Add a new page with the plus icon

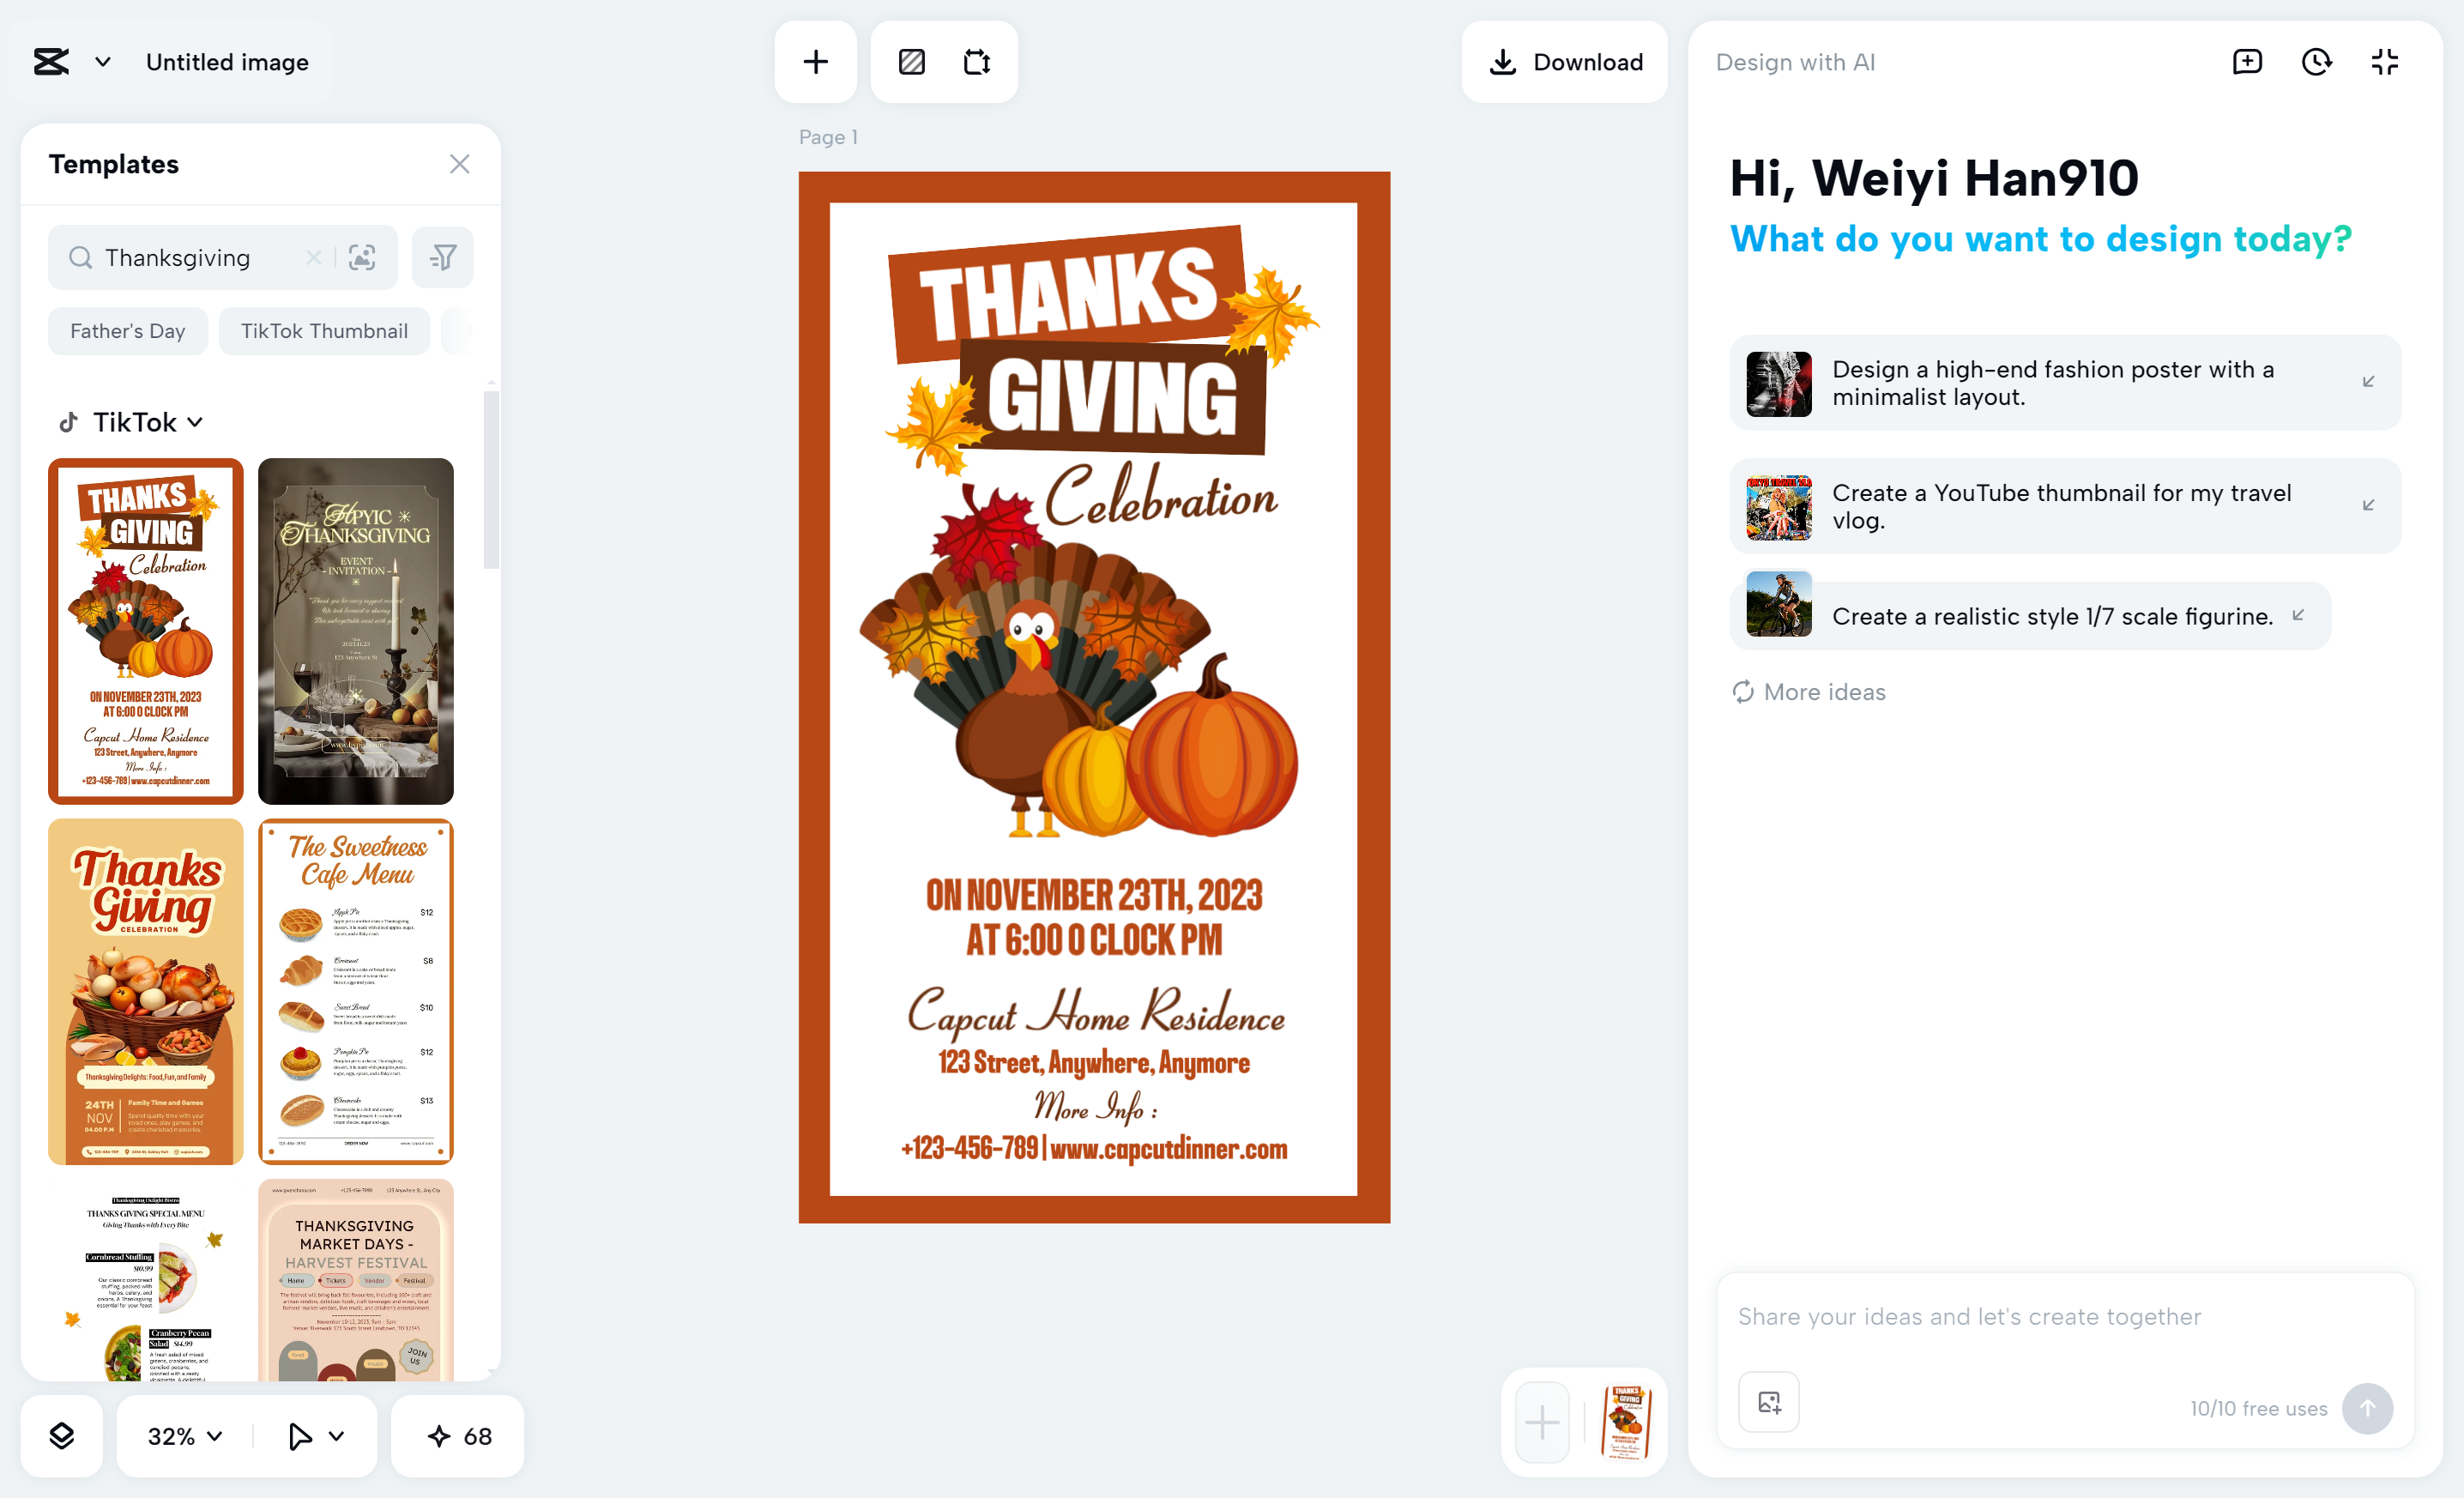815,61
